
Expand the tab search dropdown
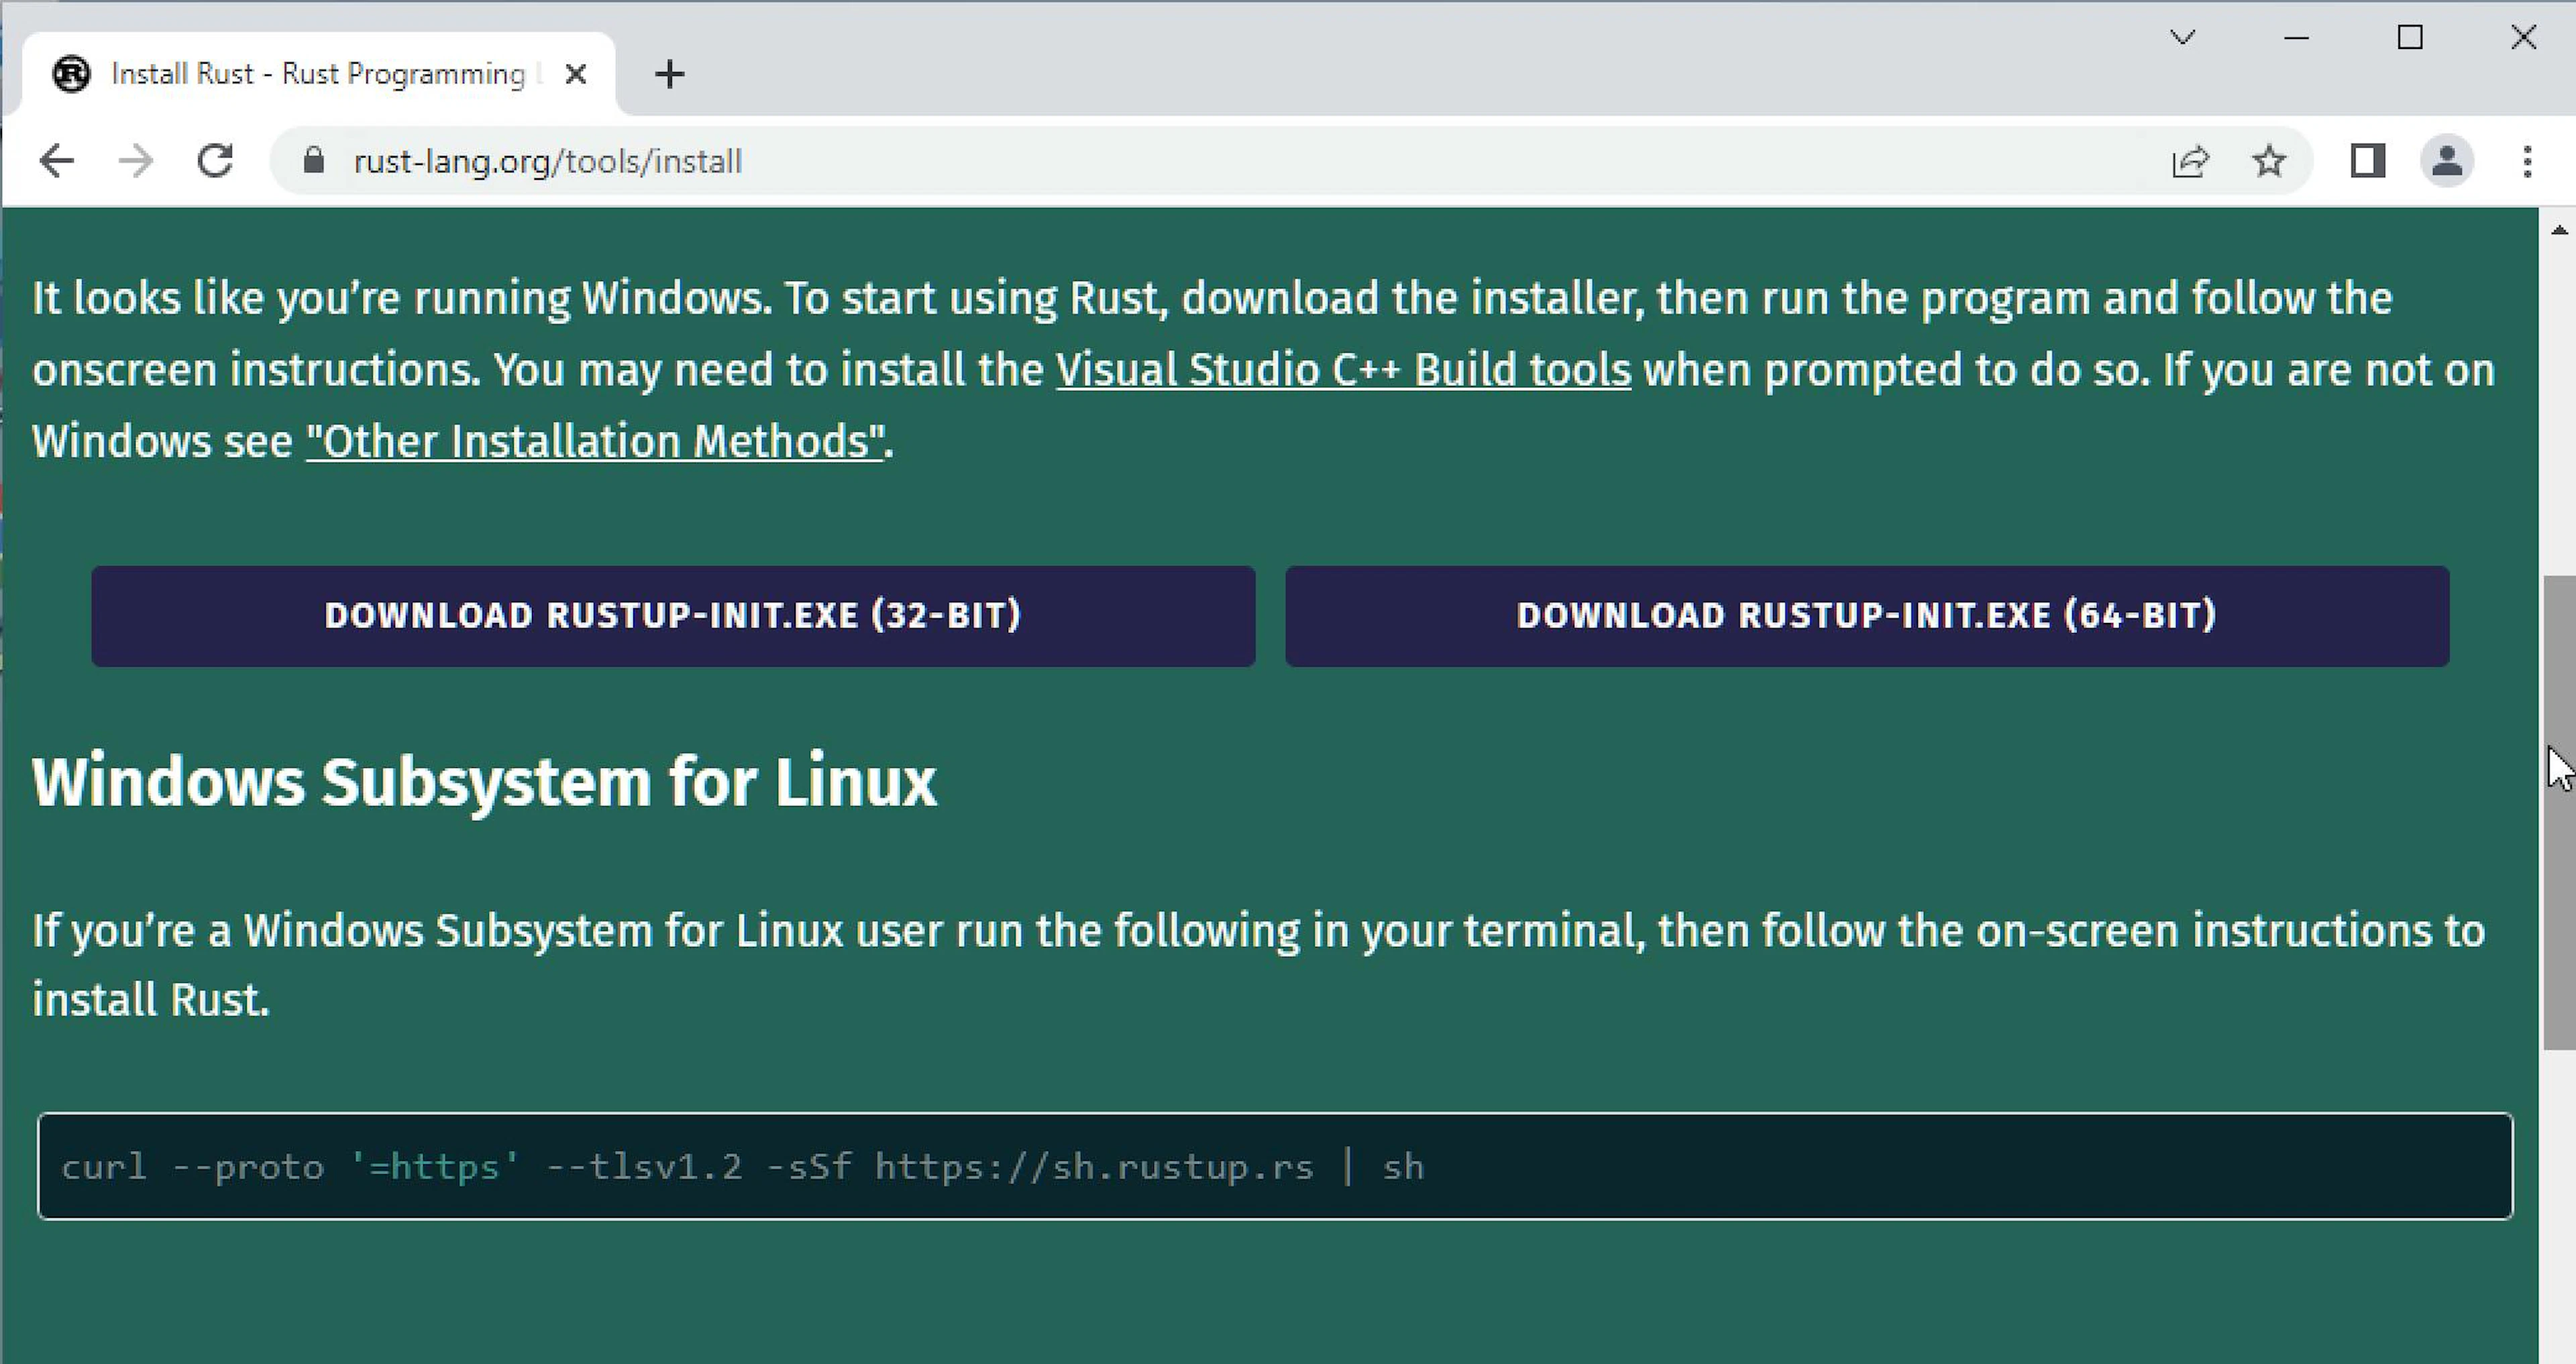2183,38
